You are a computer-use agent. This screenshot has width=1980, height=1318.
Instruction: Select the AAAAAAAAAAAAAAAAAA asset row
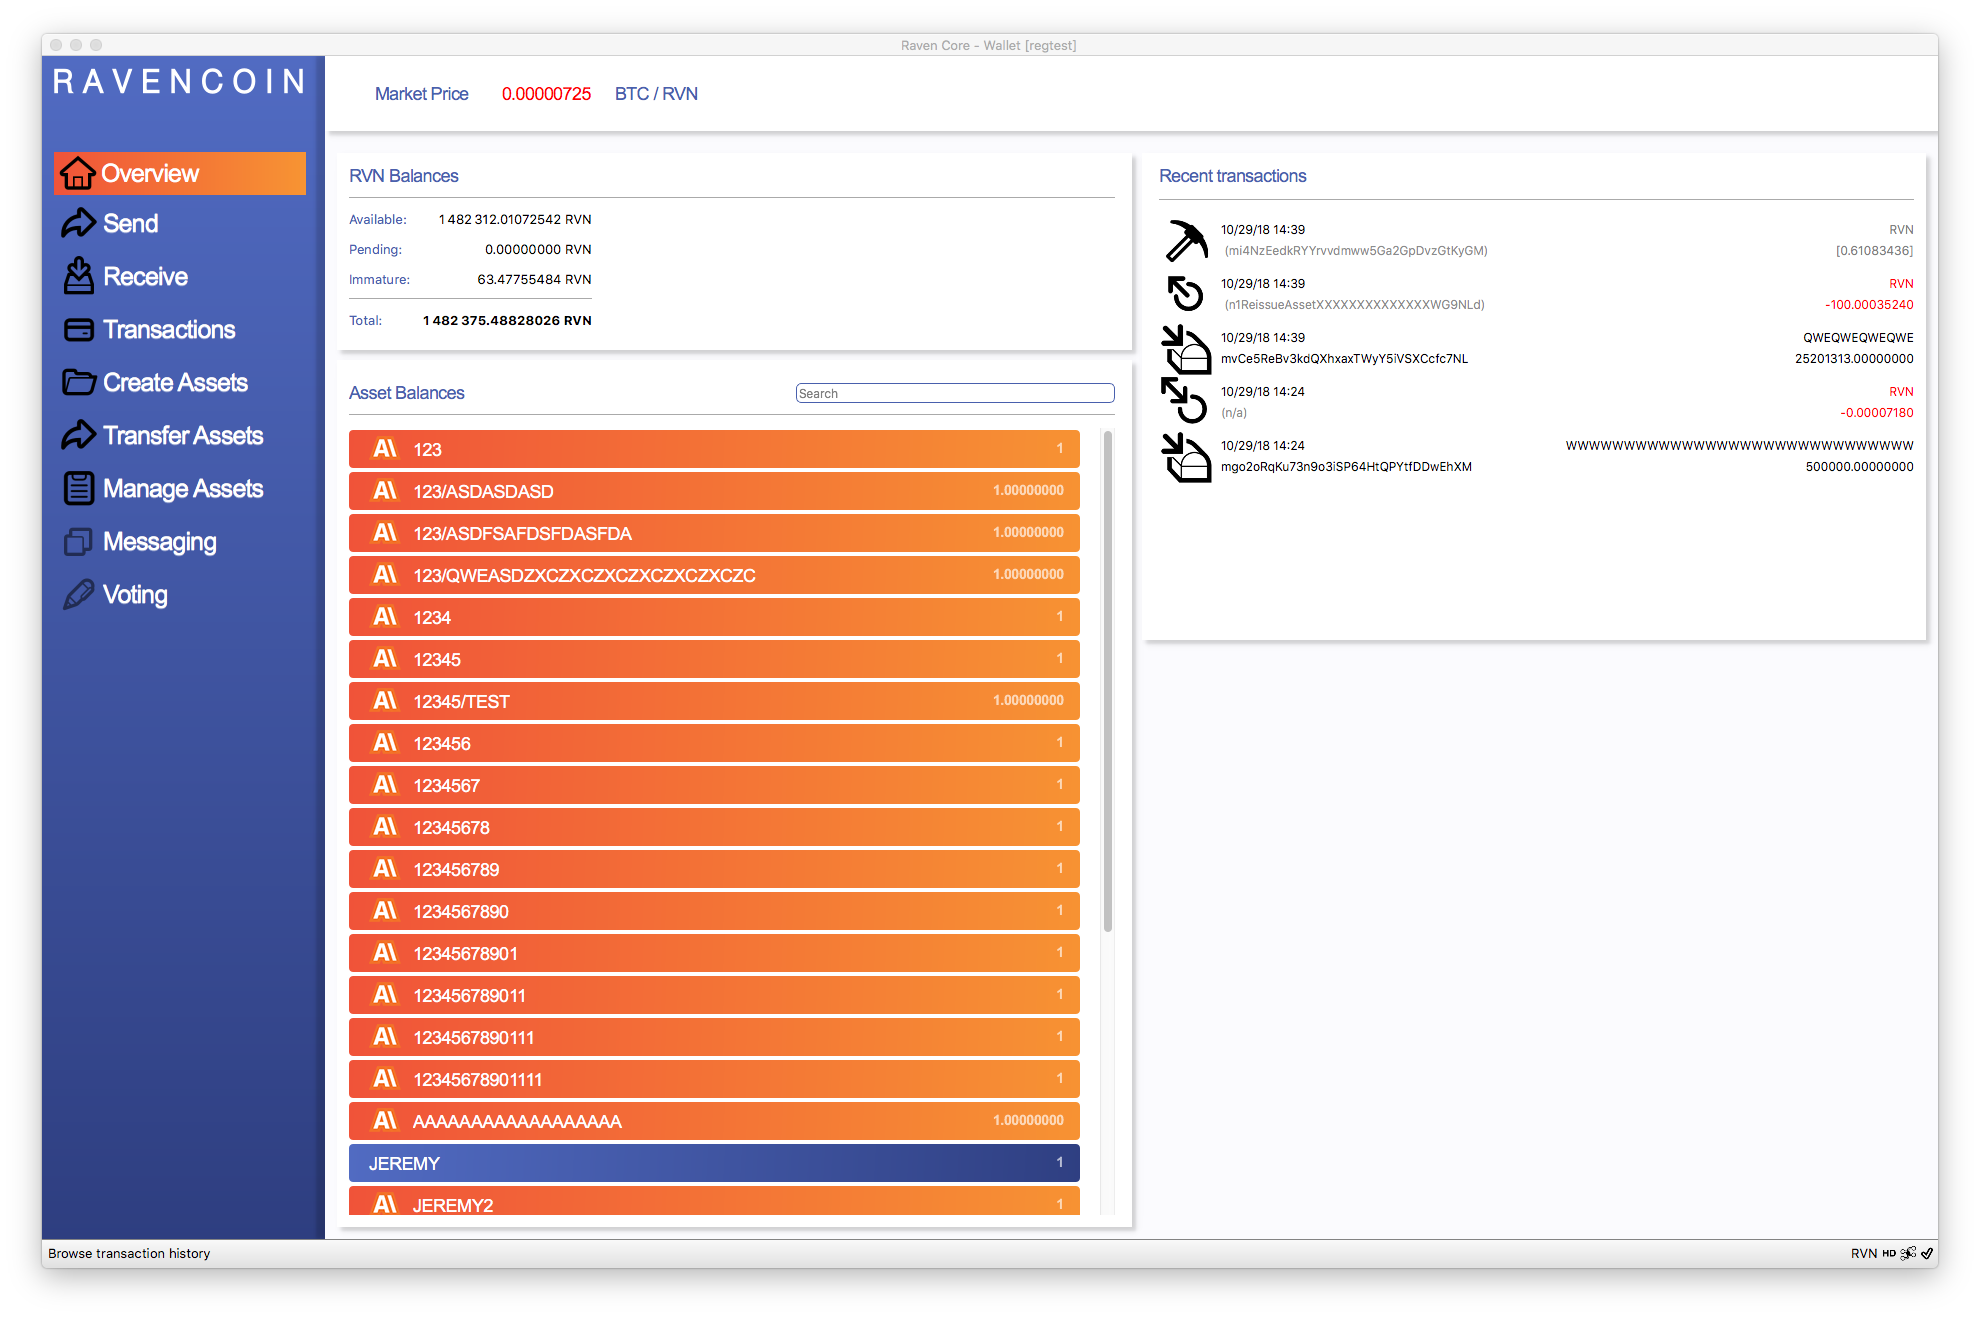click(x=714, y=1121)
